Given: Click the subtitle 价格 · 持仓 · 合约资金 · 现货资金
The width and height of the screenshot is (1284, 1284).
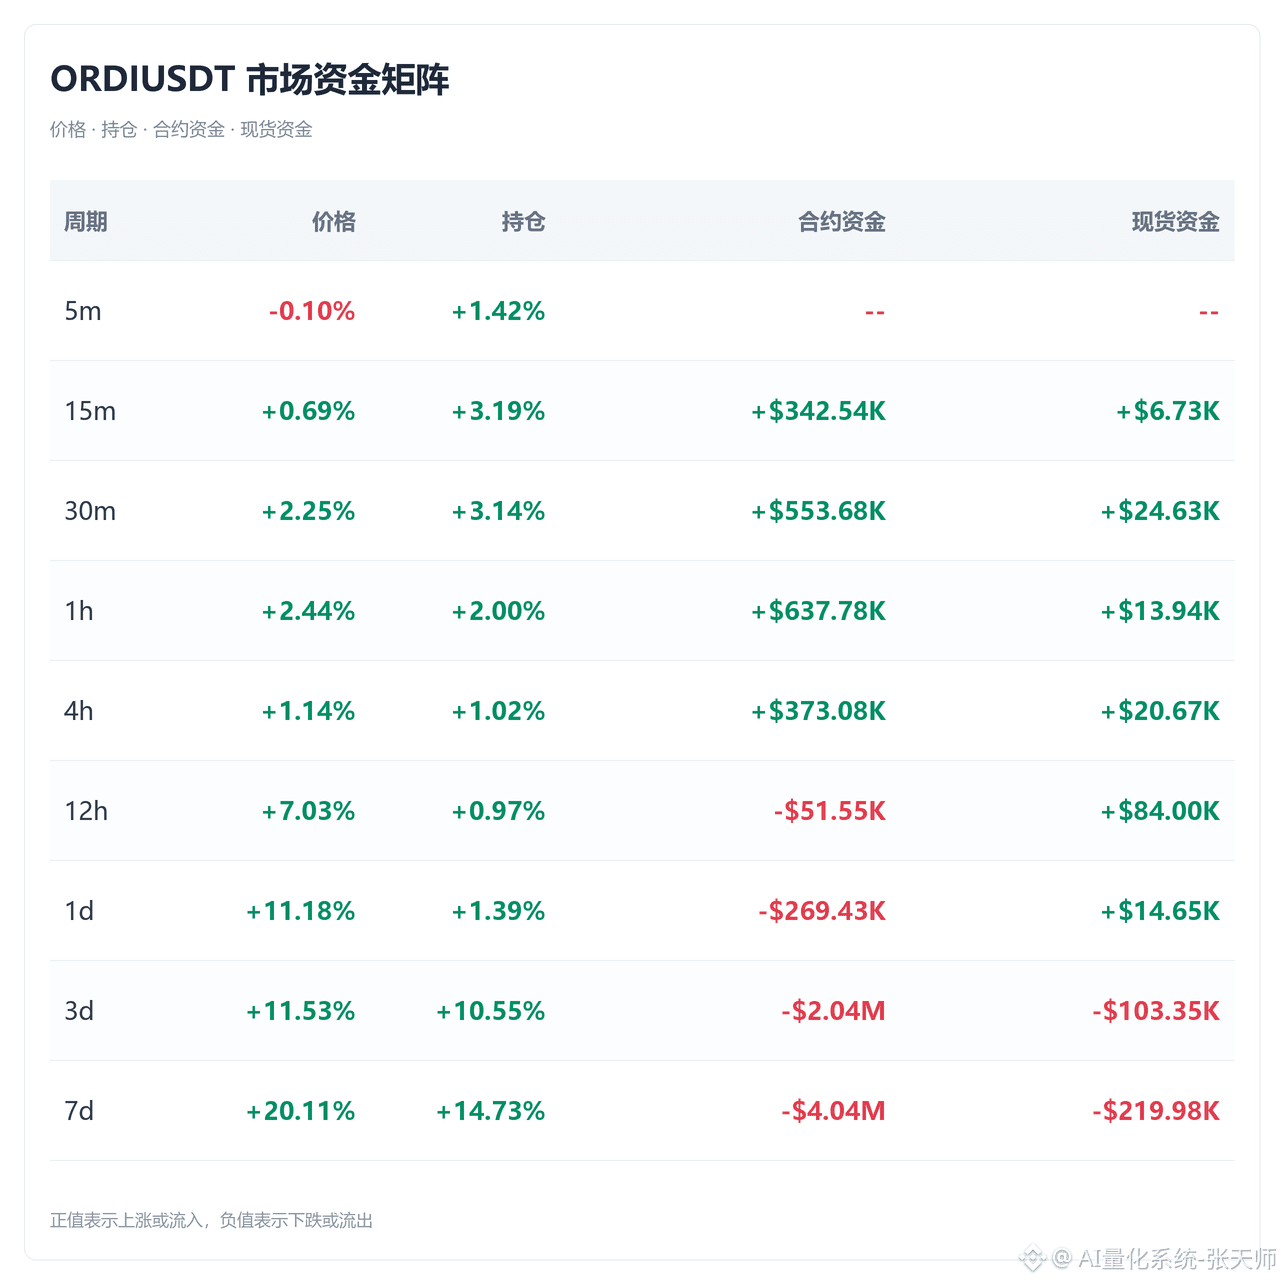Looking at the screenshot, I should [x=181, y=129].
